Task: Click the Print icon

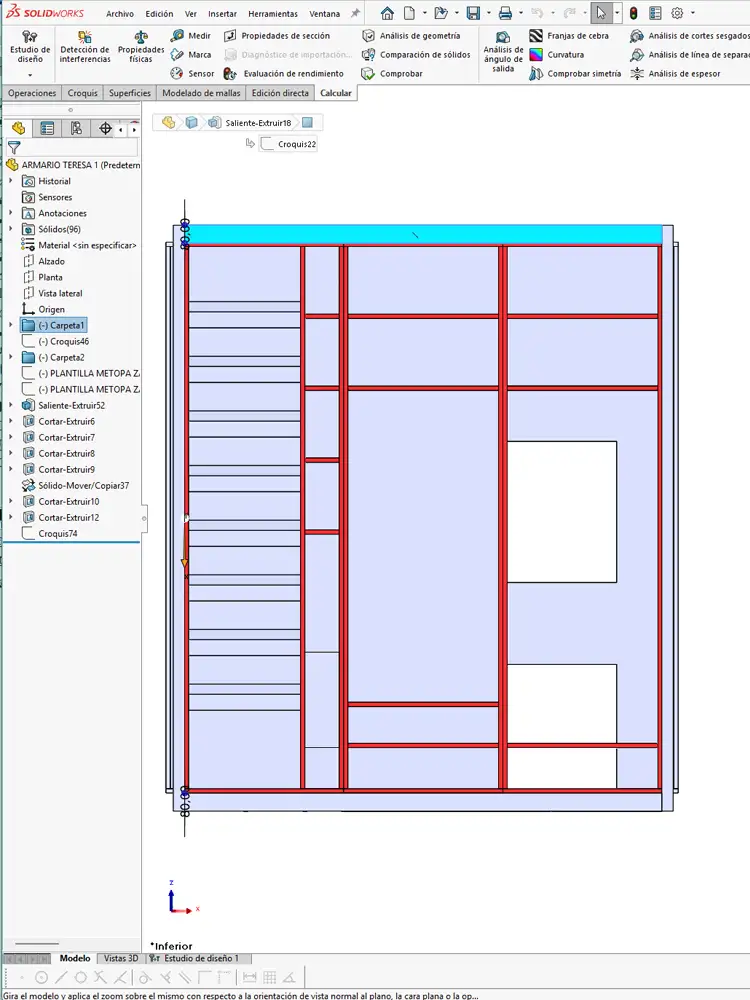Action: tap(505, 13)
